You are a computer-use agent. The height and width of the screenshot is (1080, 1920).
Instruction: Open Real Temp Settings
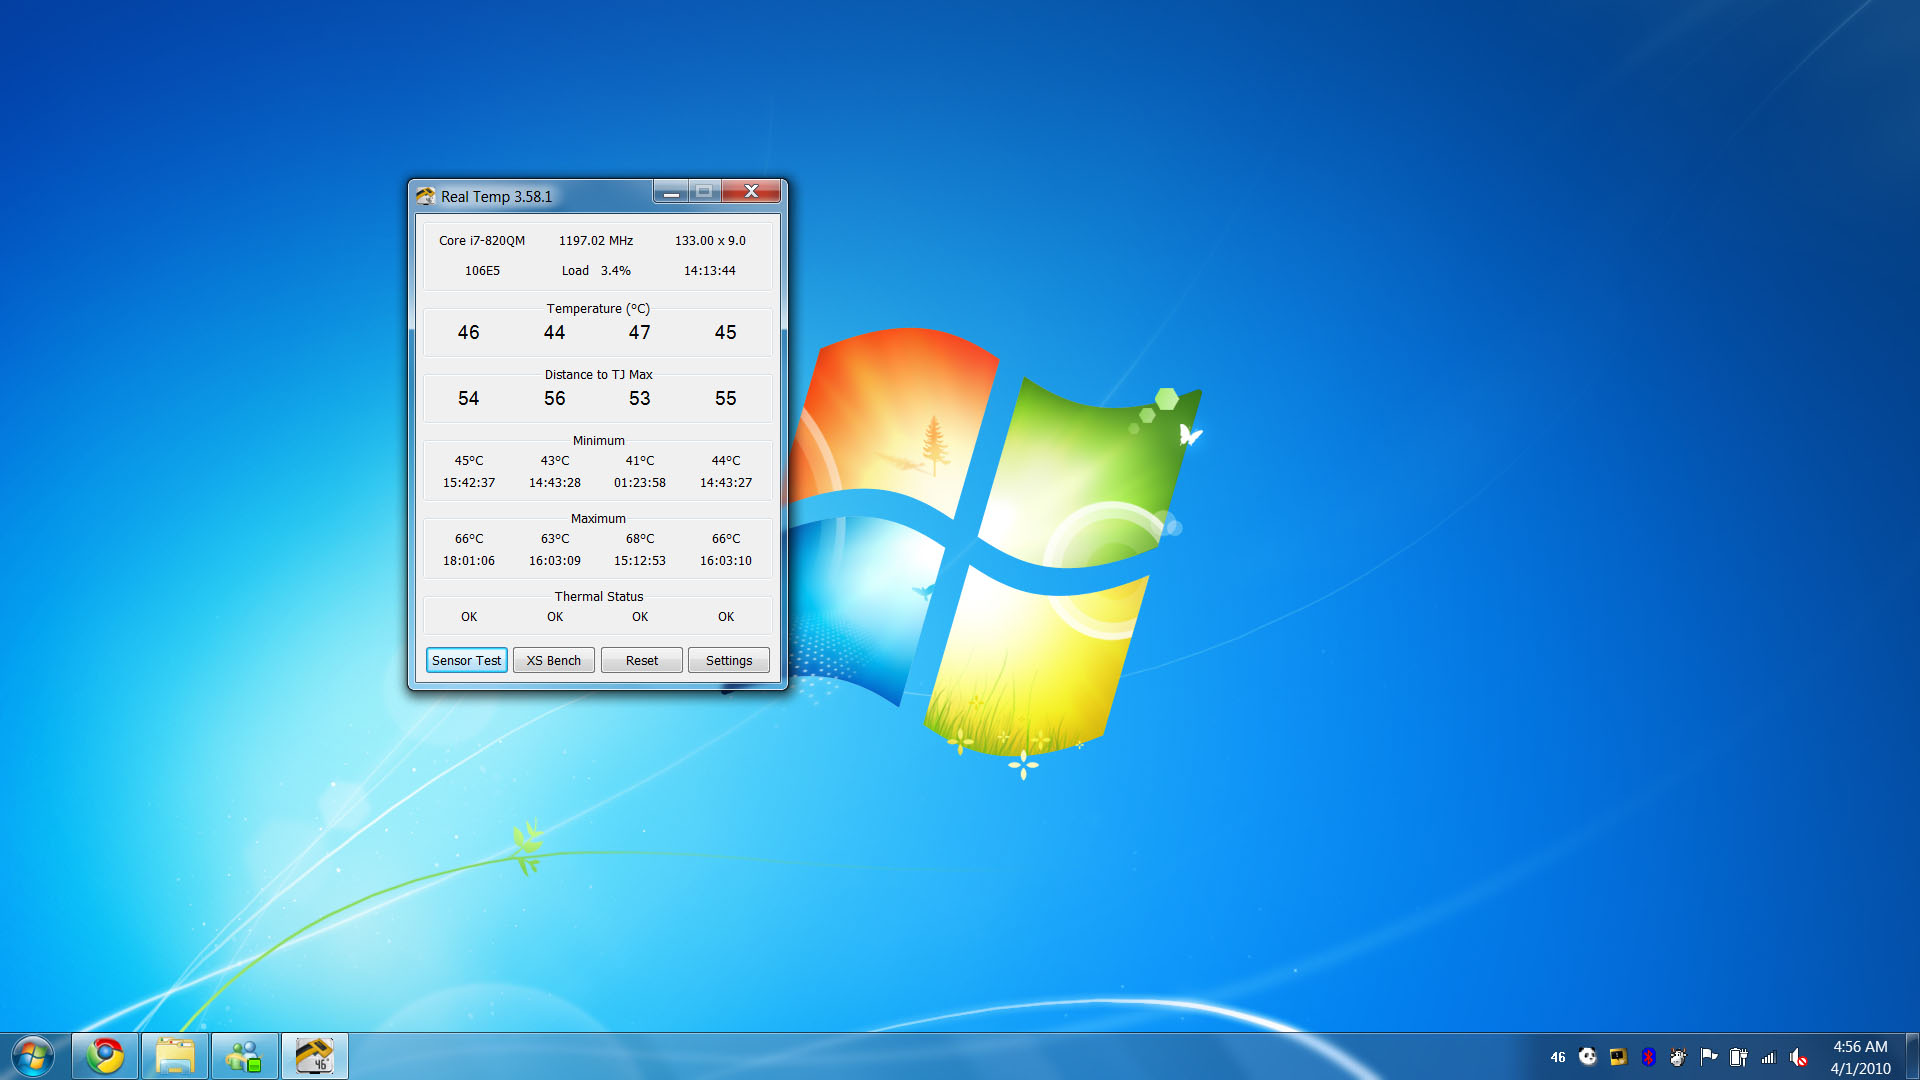pos(729,660)
